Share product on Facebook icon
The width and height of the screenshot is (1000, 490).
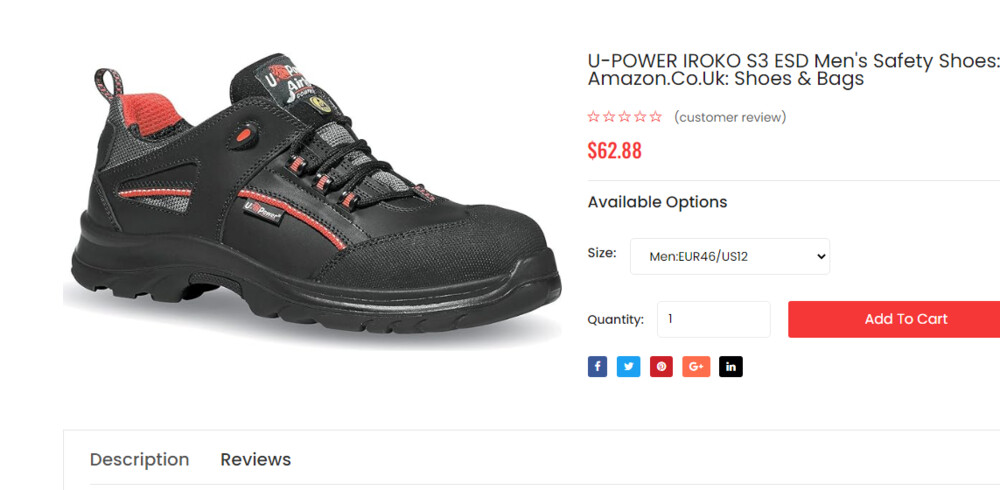(597, 366)
